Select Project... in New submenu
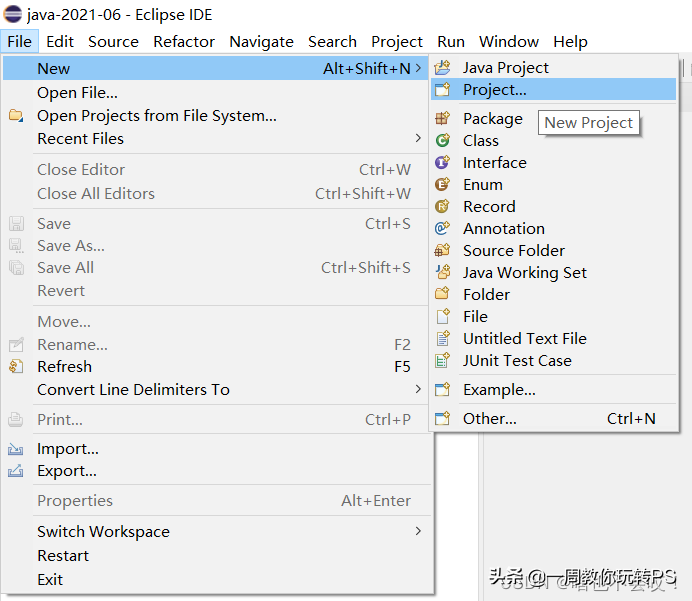This screenshot has height=601, width=692. pyautogui.click(x=553, y=90)
